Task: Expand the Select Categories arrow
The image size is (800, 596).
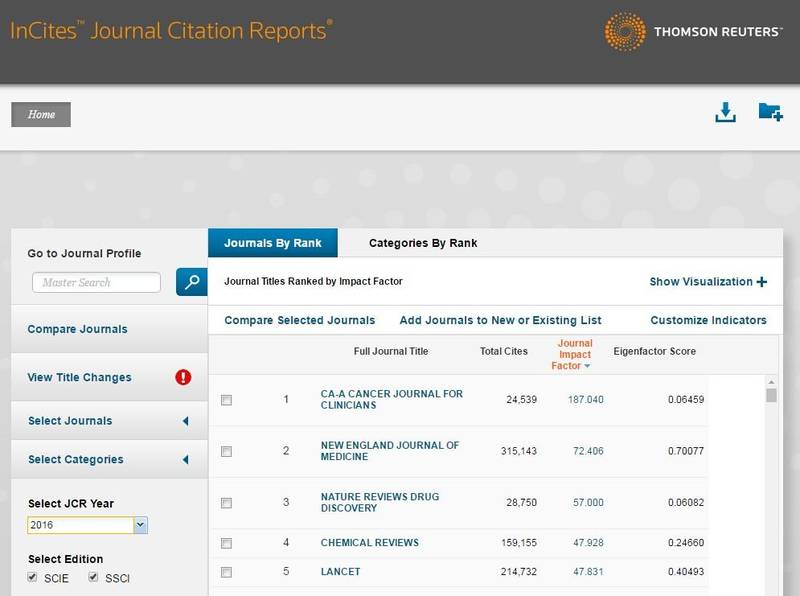Action: click(186, 460)
